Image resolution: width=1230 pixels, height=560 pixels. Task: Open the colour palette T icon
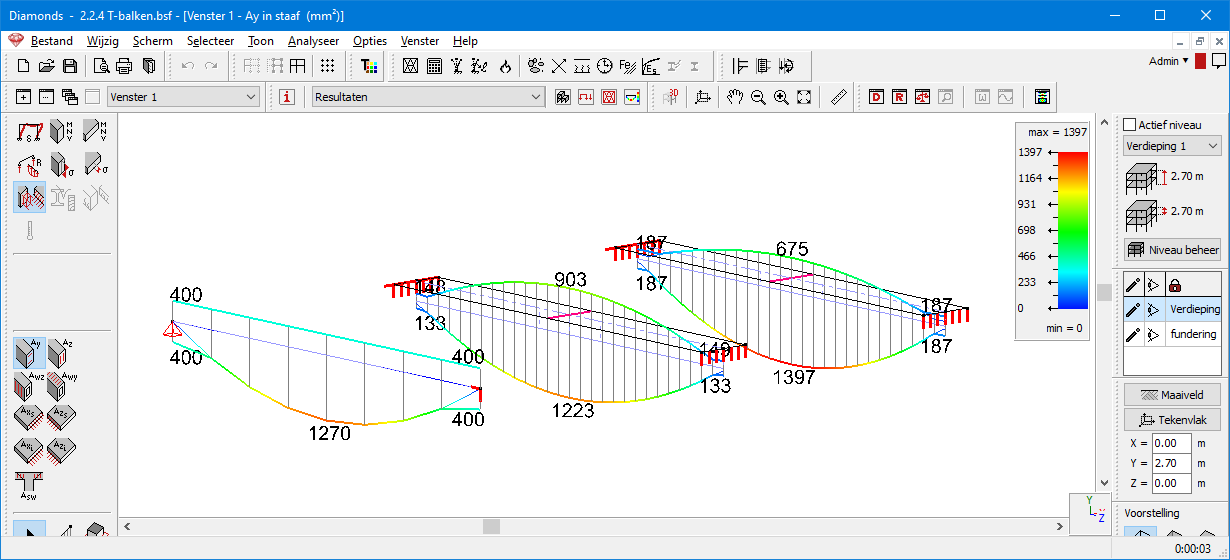pyautogui.click(x=370, y=66)
